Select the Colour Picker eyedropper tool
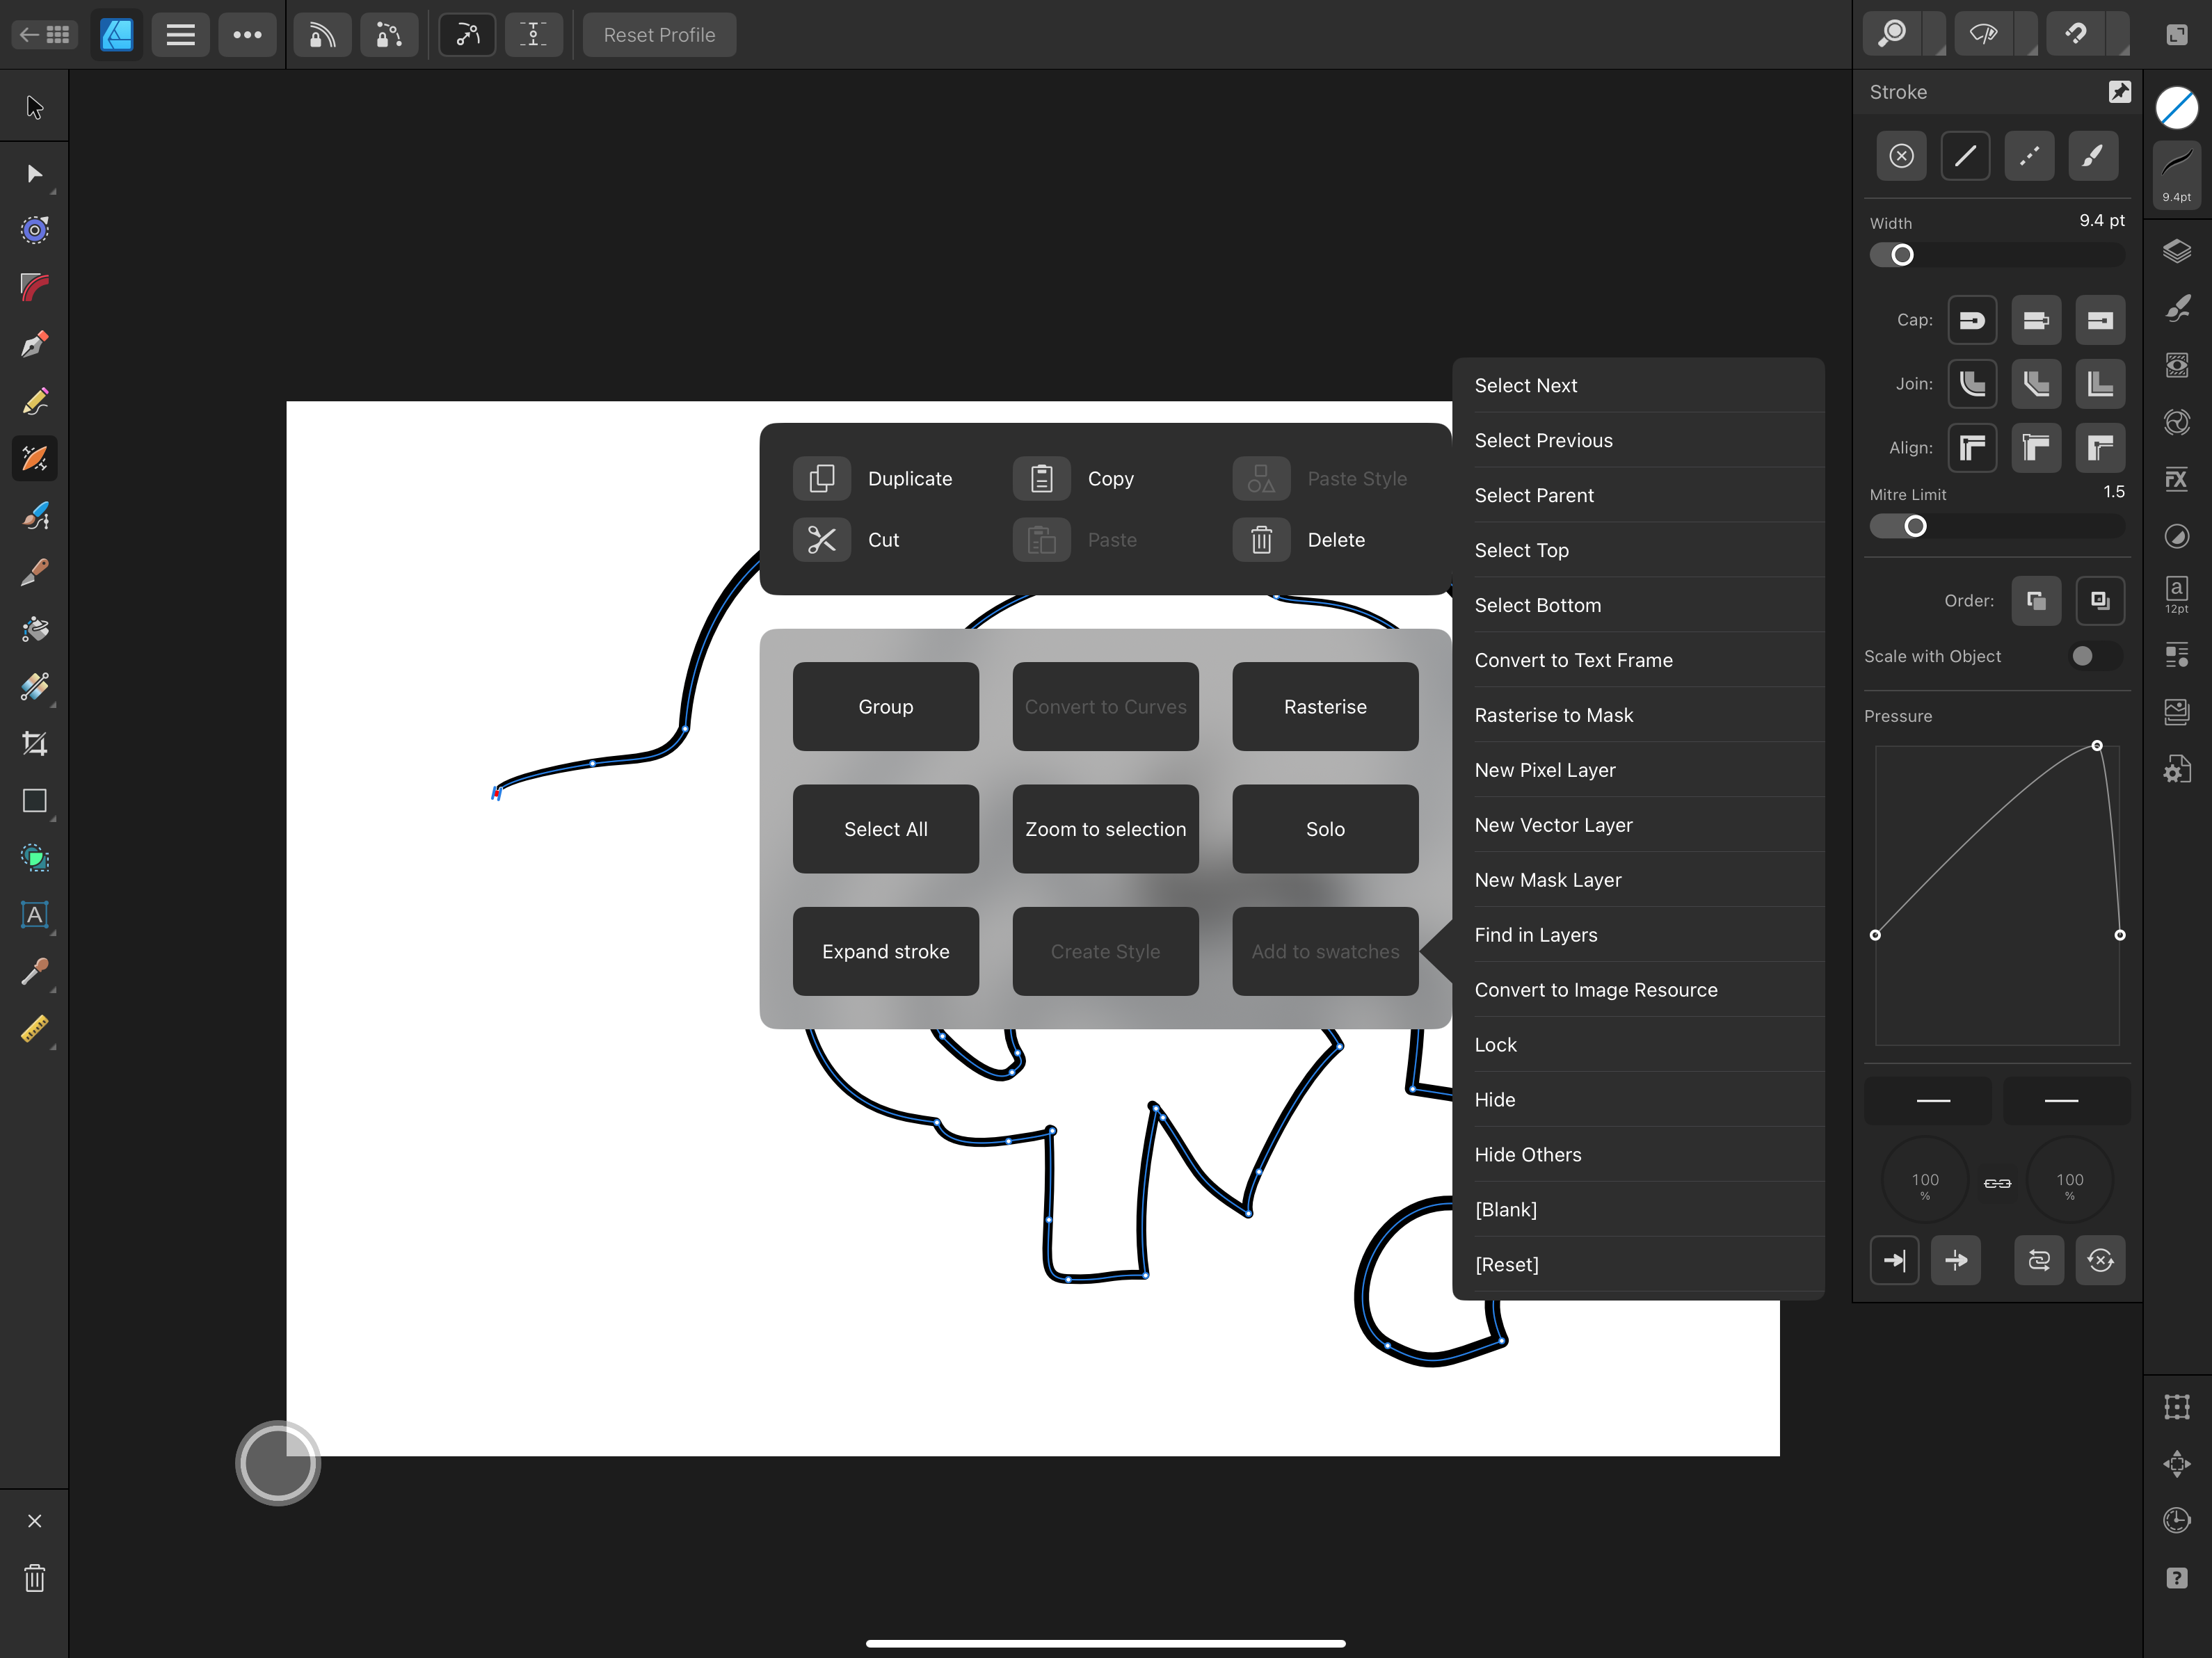 coord(34,972)
